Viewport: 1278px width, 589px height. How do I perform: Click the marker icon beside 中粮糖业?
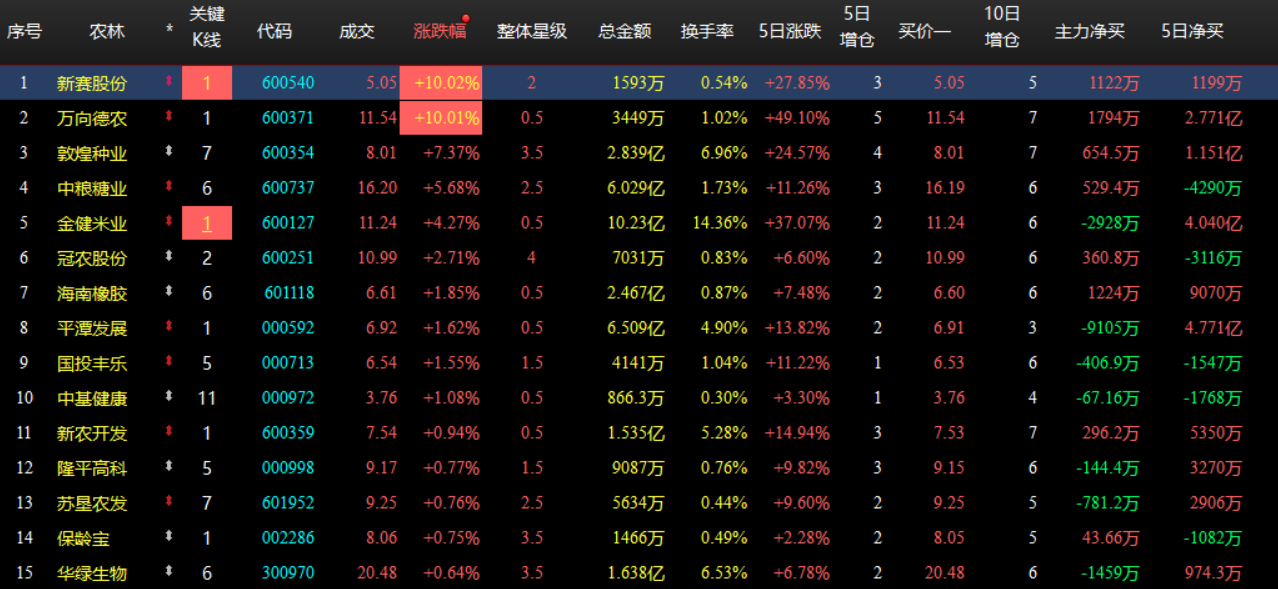coord(169,188)
